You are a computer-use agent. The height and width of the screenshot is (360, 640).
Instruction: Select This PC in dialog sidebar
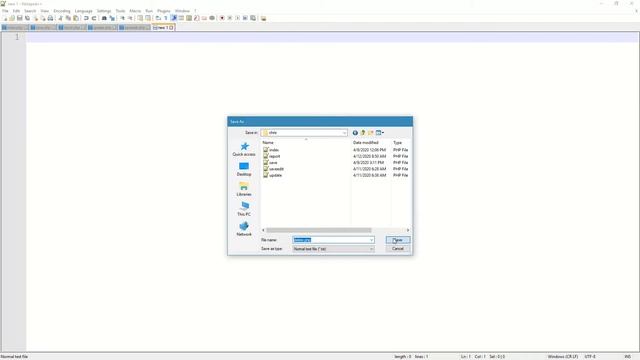[244, 209]
